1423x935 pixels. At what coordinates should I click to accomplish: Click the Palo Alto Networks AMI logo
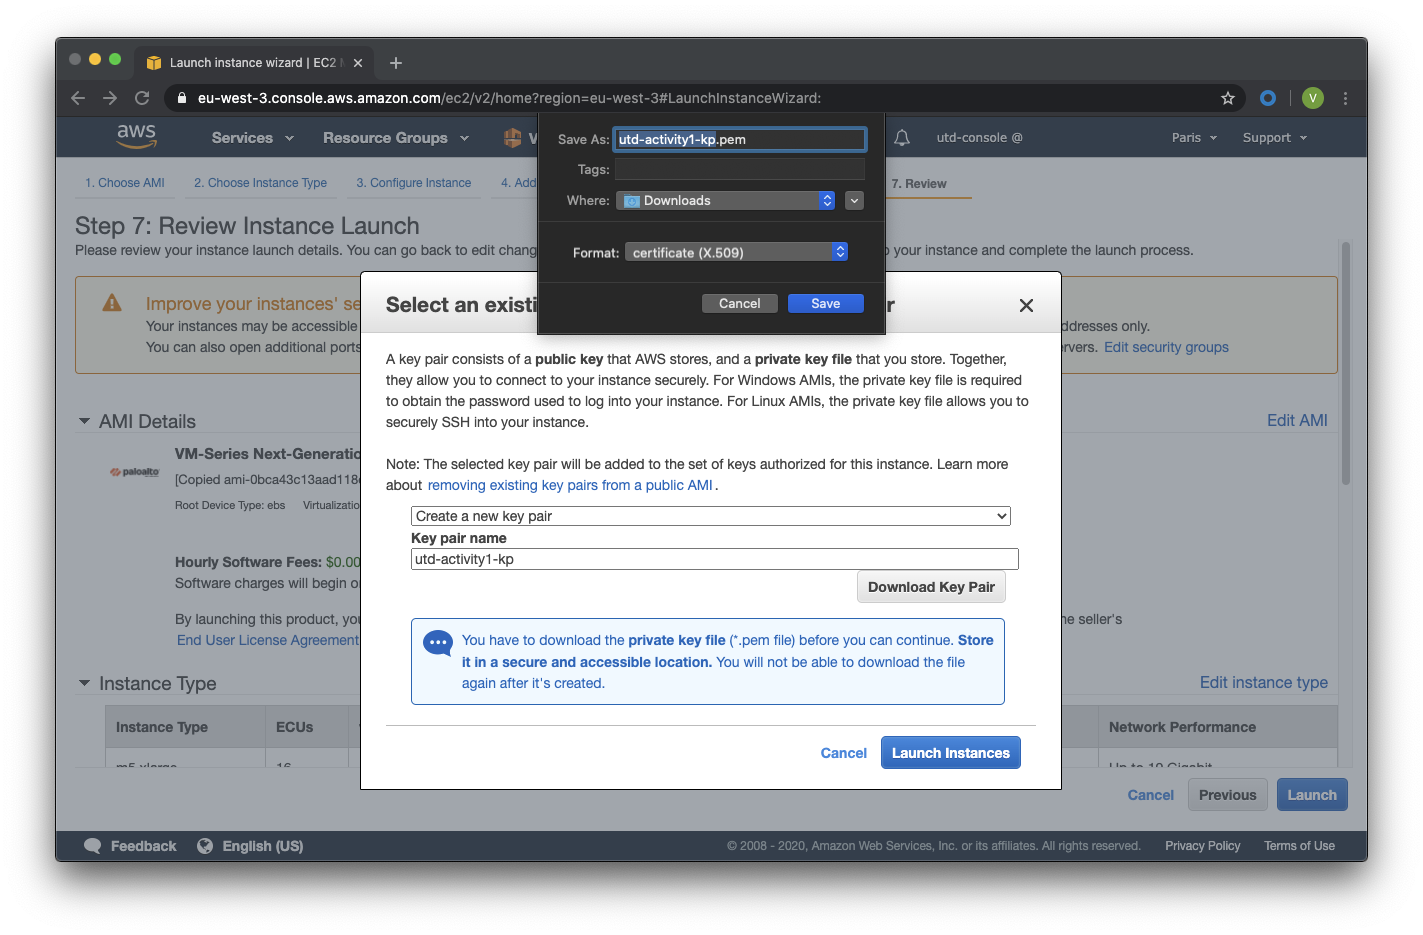(134, 472)
